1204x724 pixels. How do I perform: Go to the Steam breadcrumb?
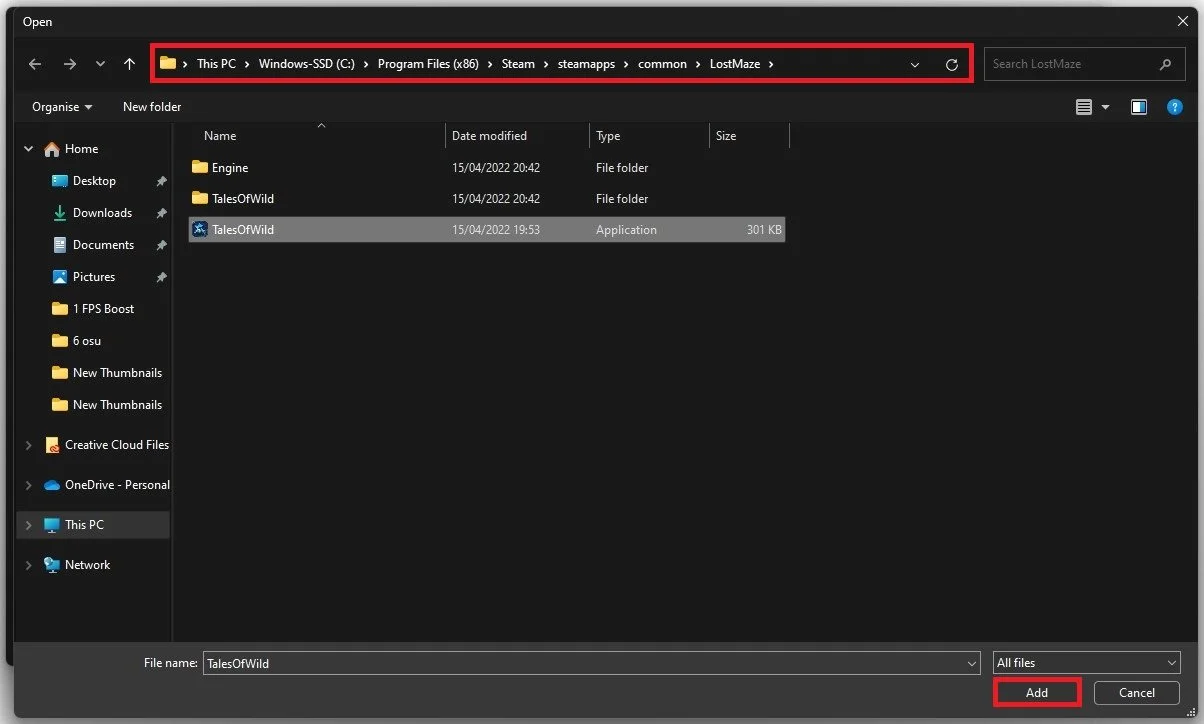(518, 64)
